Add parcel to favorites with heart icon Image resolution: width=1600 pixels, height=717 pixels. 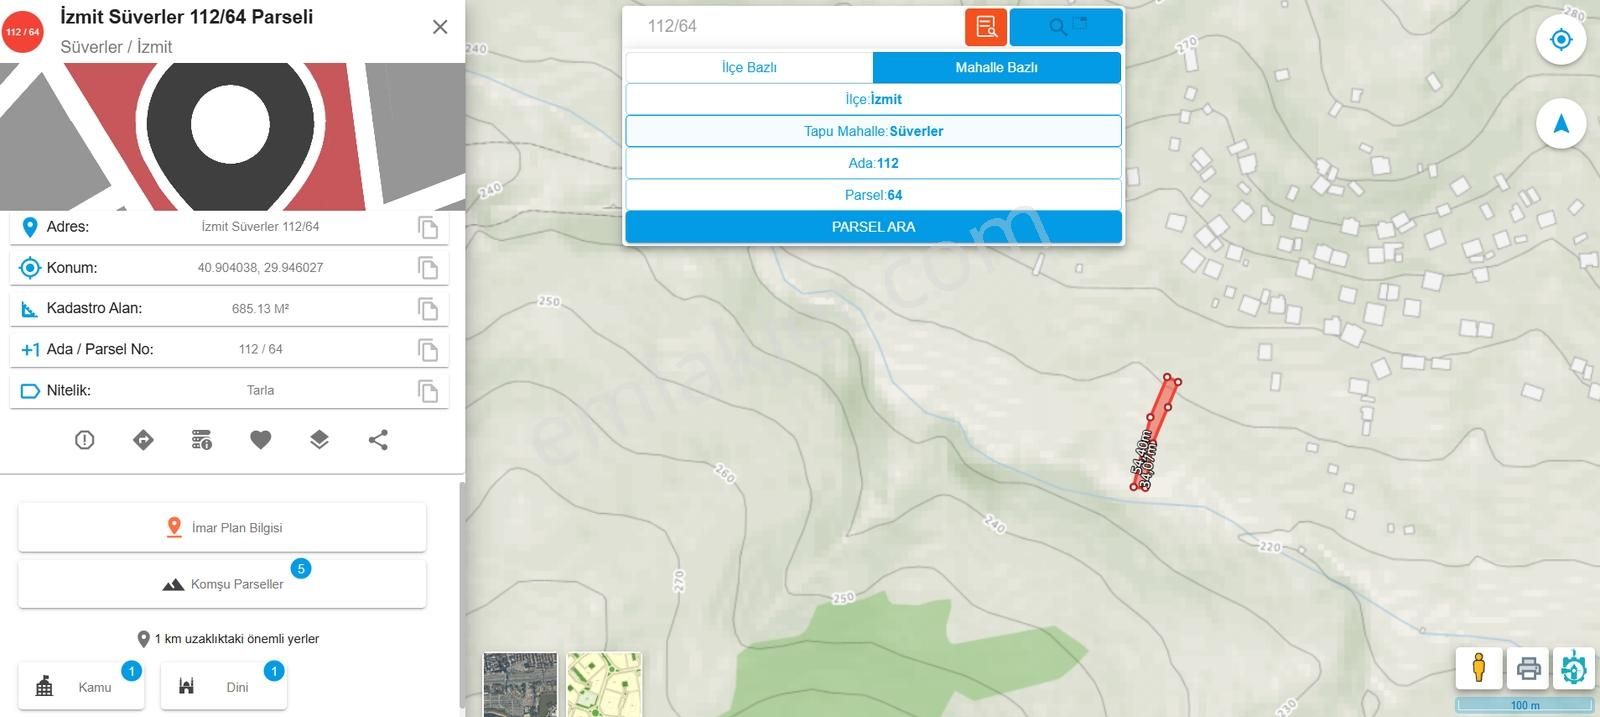(x=261, y=440)
